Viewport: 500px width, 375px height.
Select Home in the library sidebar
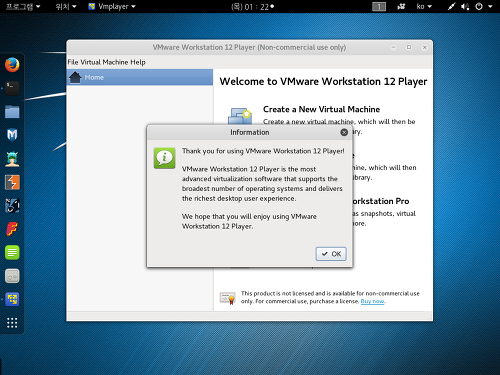140,77
